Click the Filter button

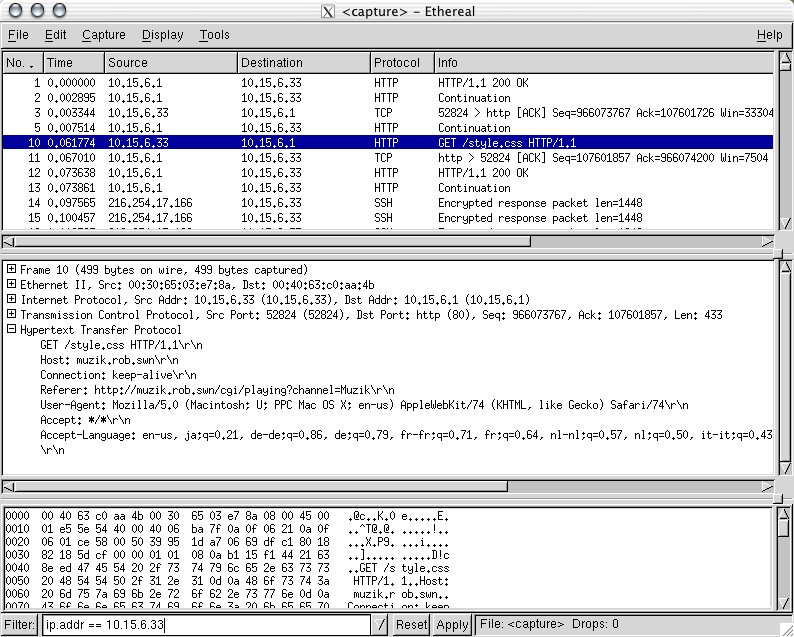19,625
